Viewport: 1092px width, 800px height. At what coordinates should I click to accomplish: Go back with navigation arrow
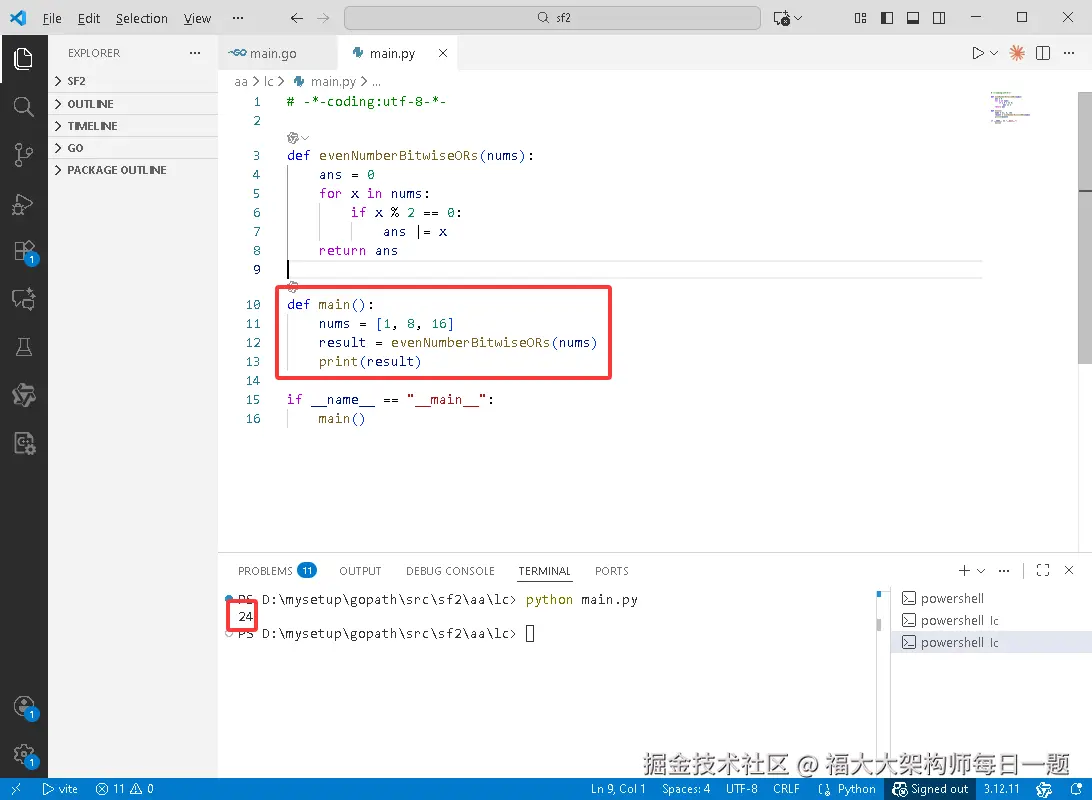[297, 18]
